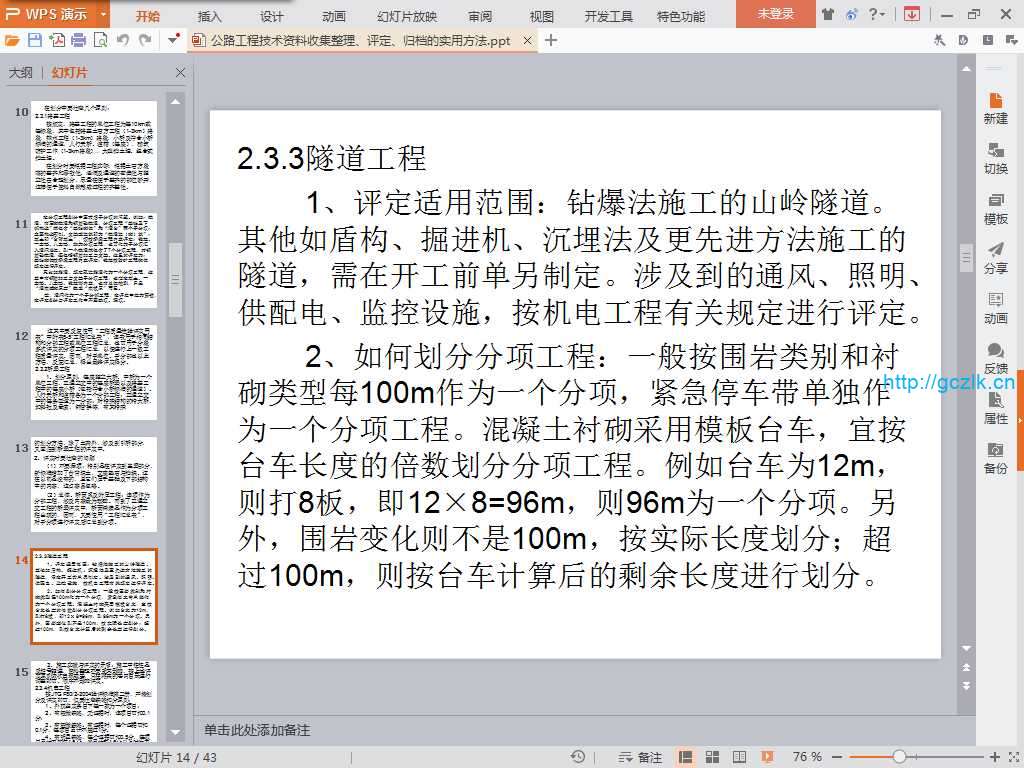The width and height of the screenshot is (1024, 768).
Task: Click the Print icon in quick toolbar
Action: pos(79,40)
